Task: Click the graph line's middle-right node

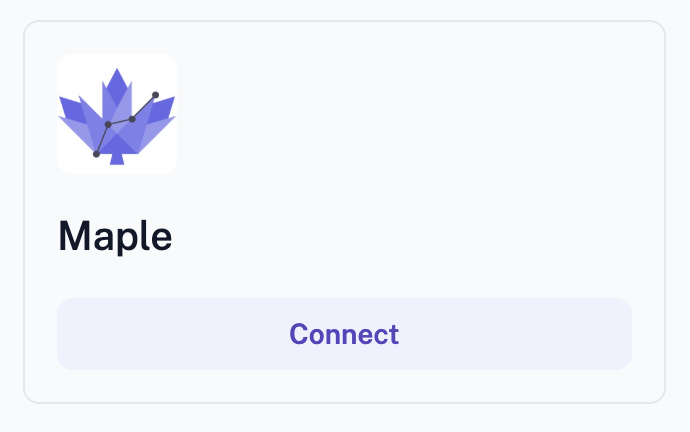Action: [132, 119]
